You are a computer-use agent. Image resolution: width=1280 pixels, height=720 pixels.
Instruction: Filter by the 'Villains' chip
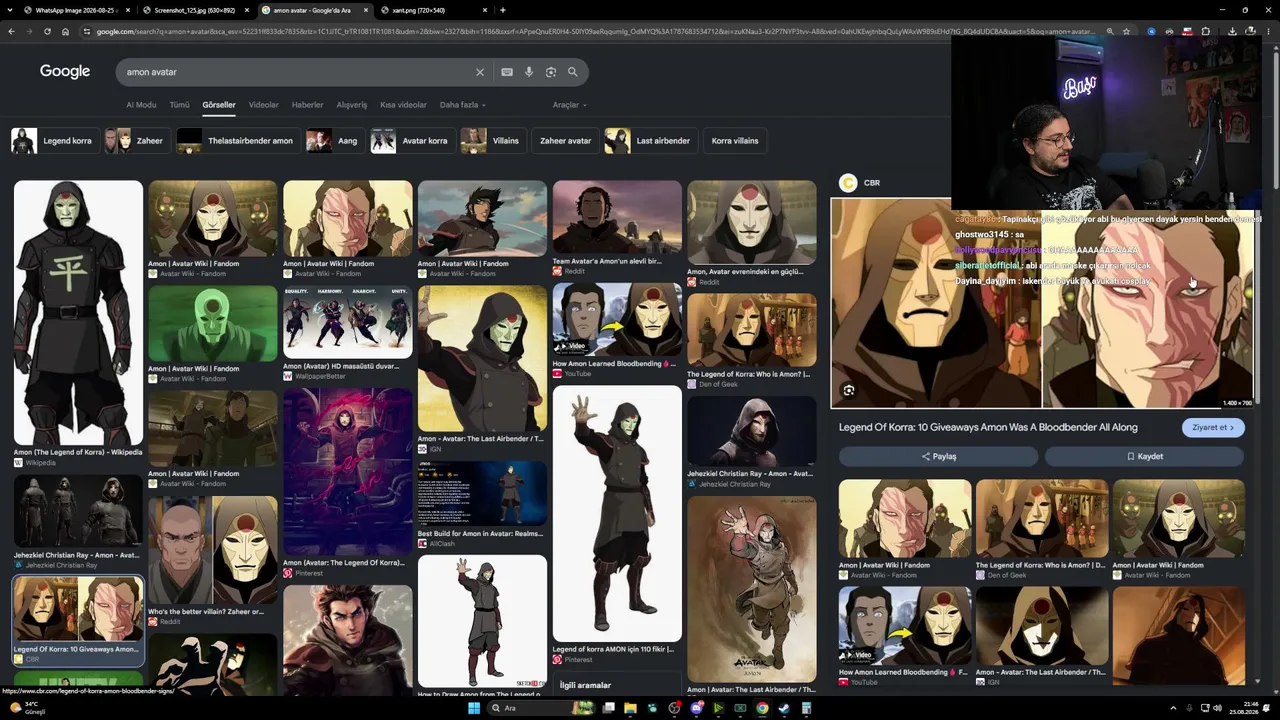(x=492, y=141)
